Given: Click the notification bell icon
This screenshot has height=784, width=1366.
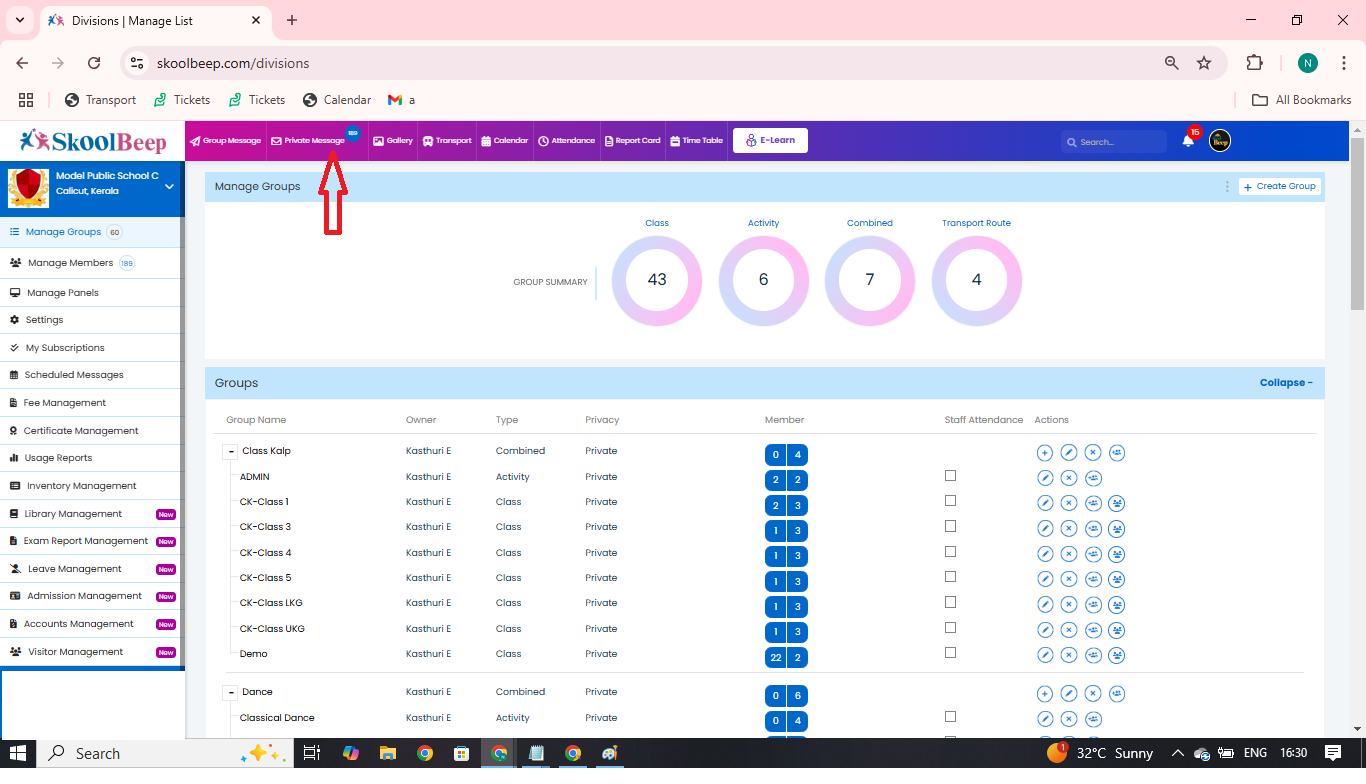Looking at the screenshot, I should 1188,141.
